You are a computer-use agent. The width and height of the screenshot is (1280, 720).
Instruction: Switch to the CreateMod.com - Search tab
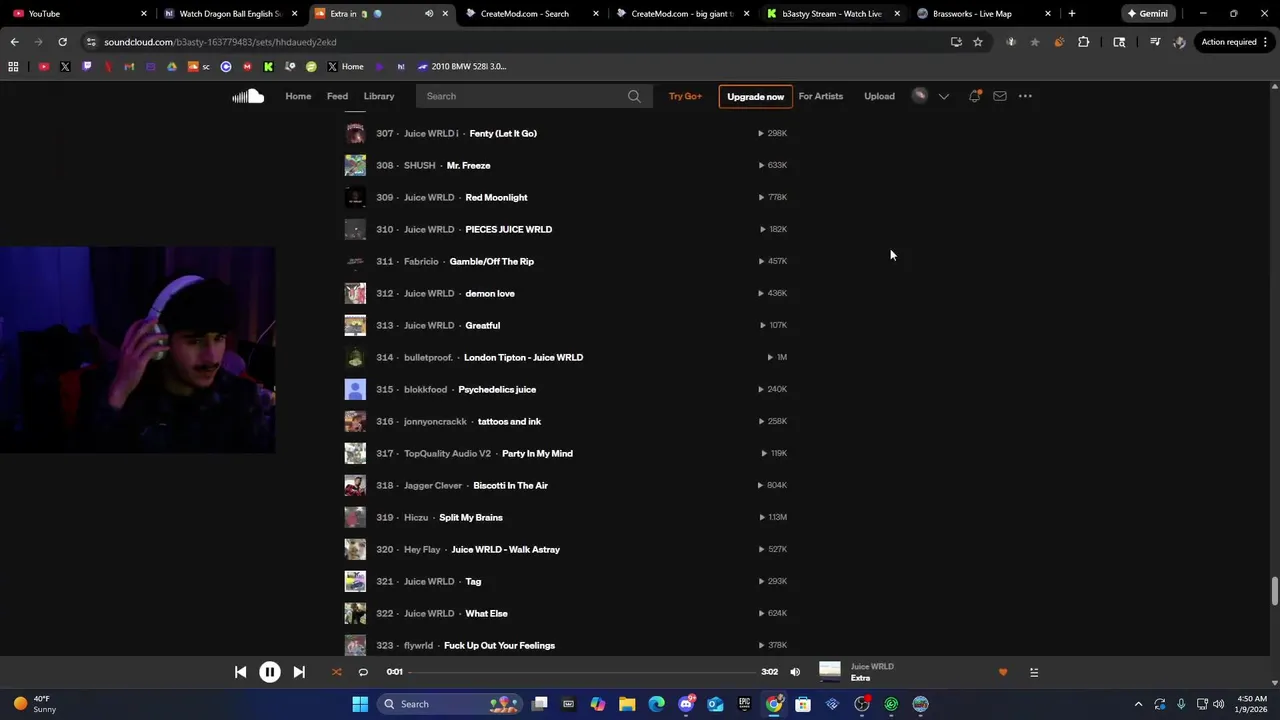click(x=532, y=14)
